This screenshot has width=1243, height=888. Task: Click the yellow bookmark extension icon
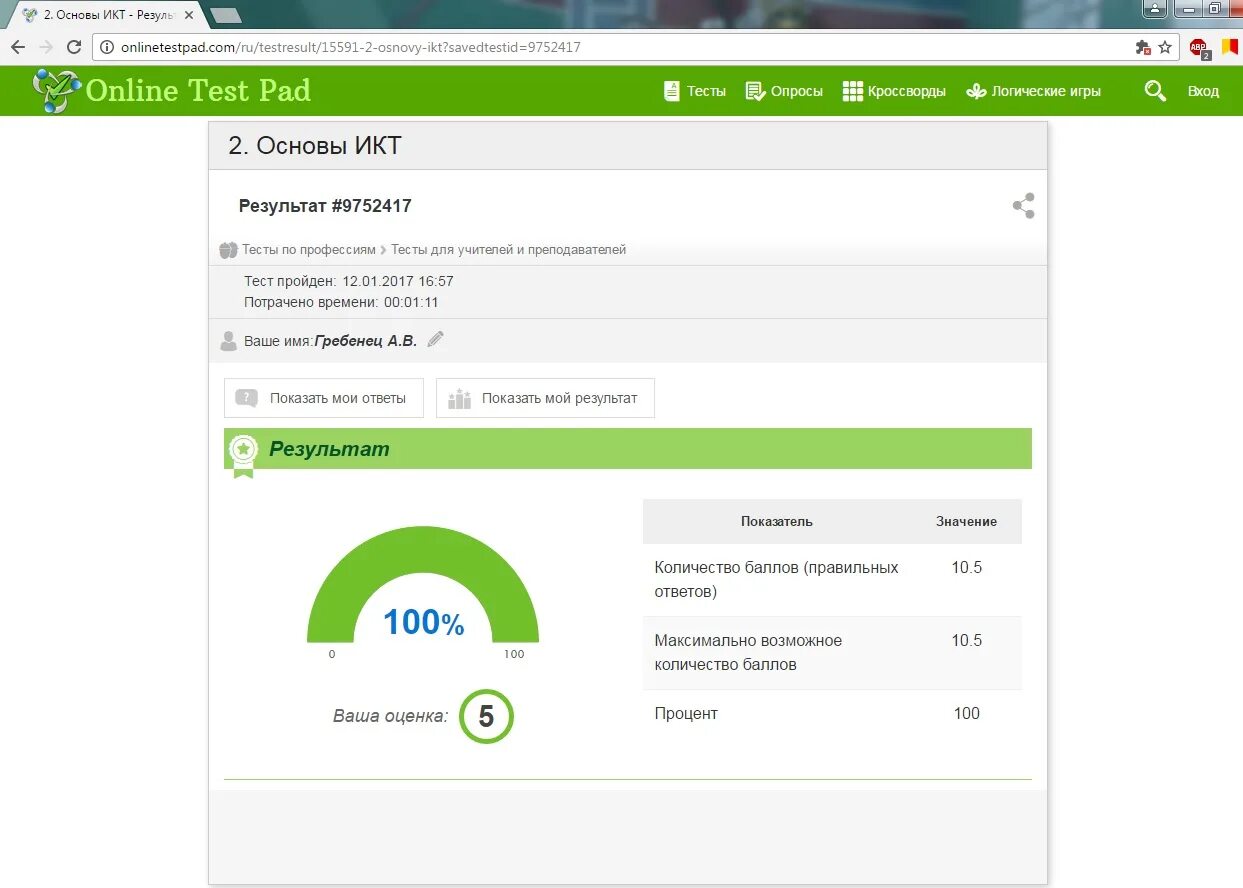(1230, 46)
